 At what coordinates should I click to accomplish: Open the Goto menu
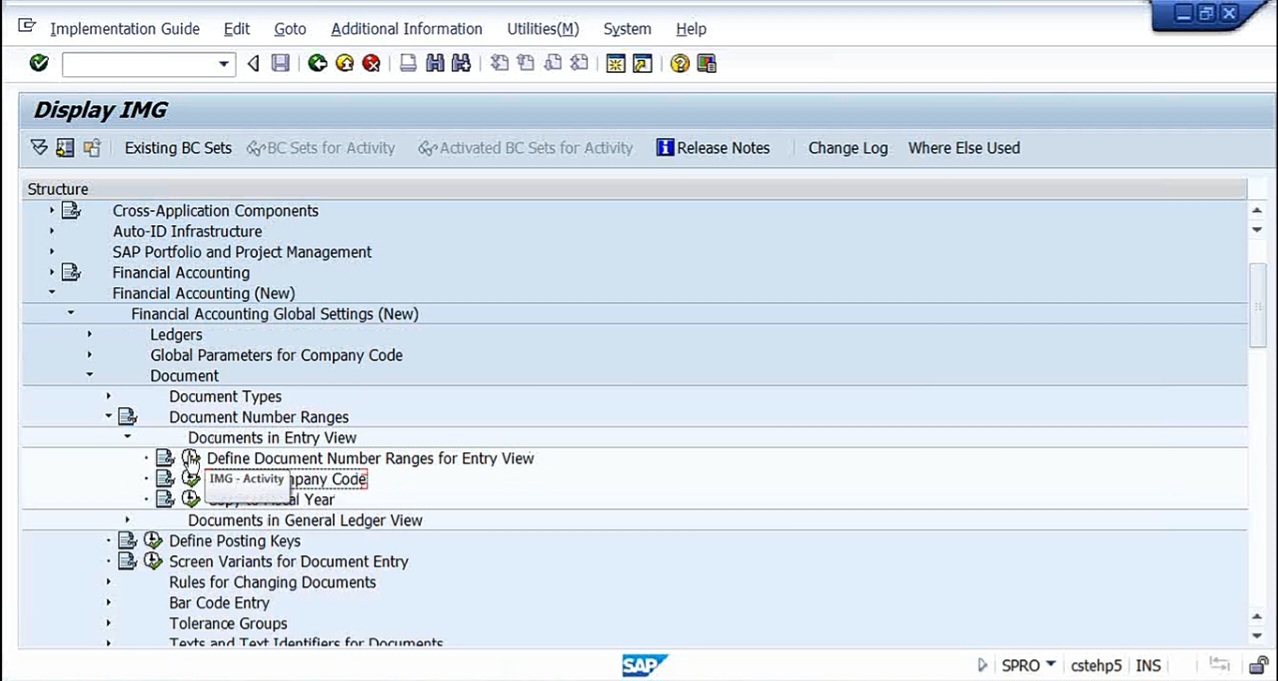click(x=290, y=29)
